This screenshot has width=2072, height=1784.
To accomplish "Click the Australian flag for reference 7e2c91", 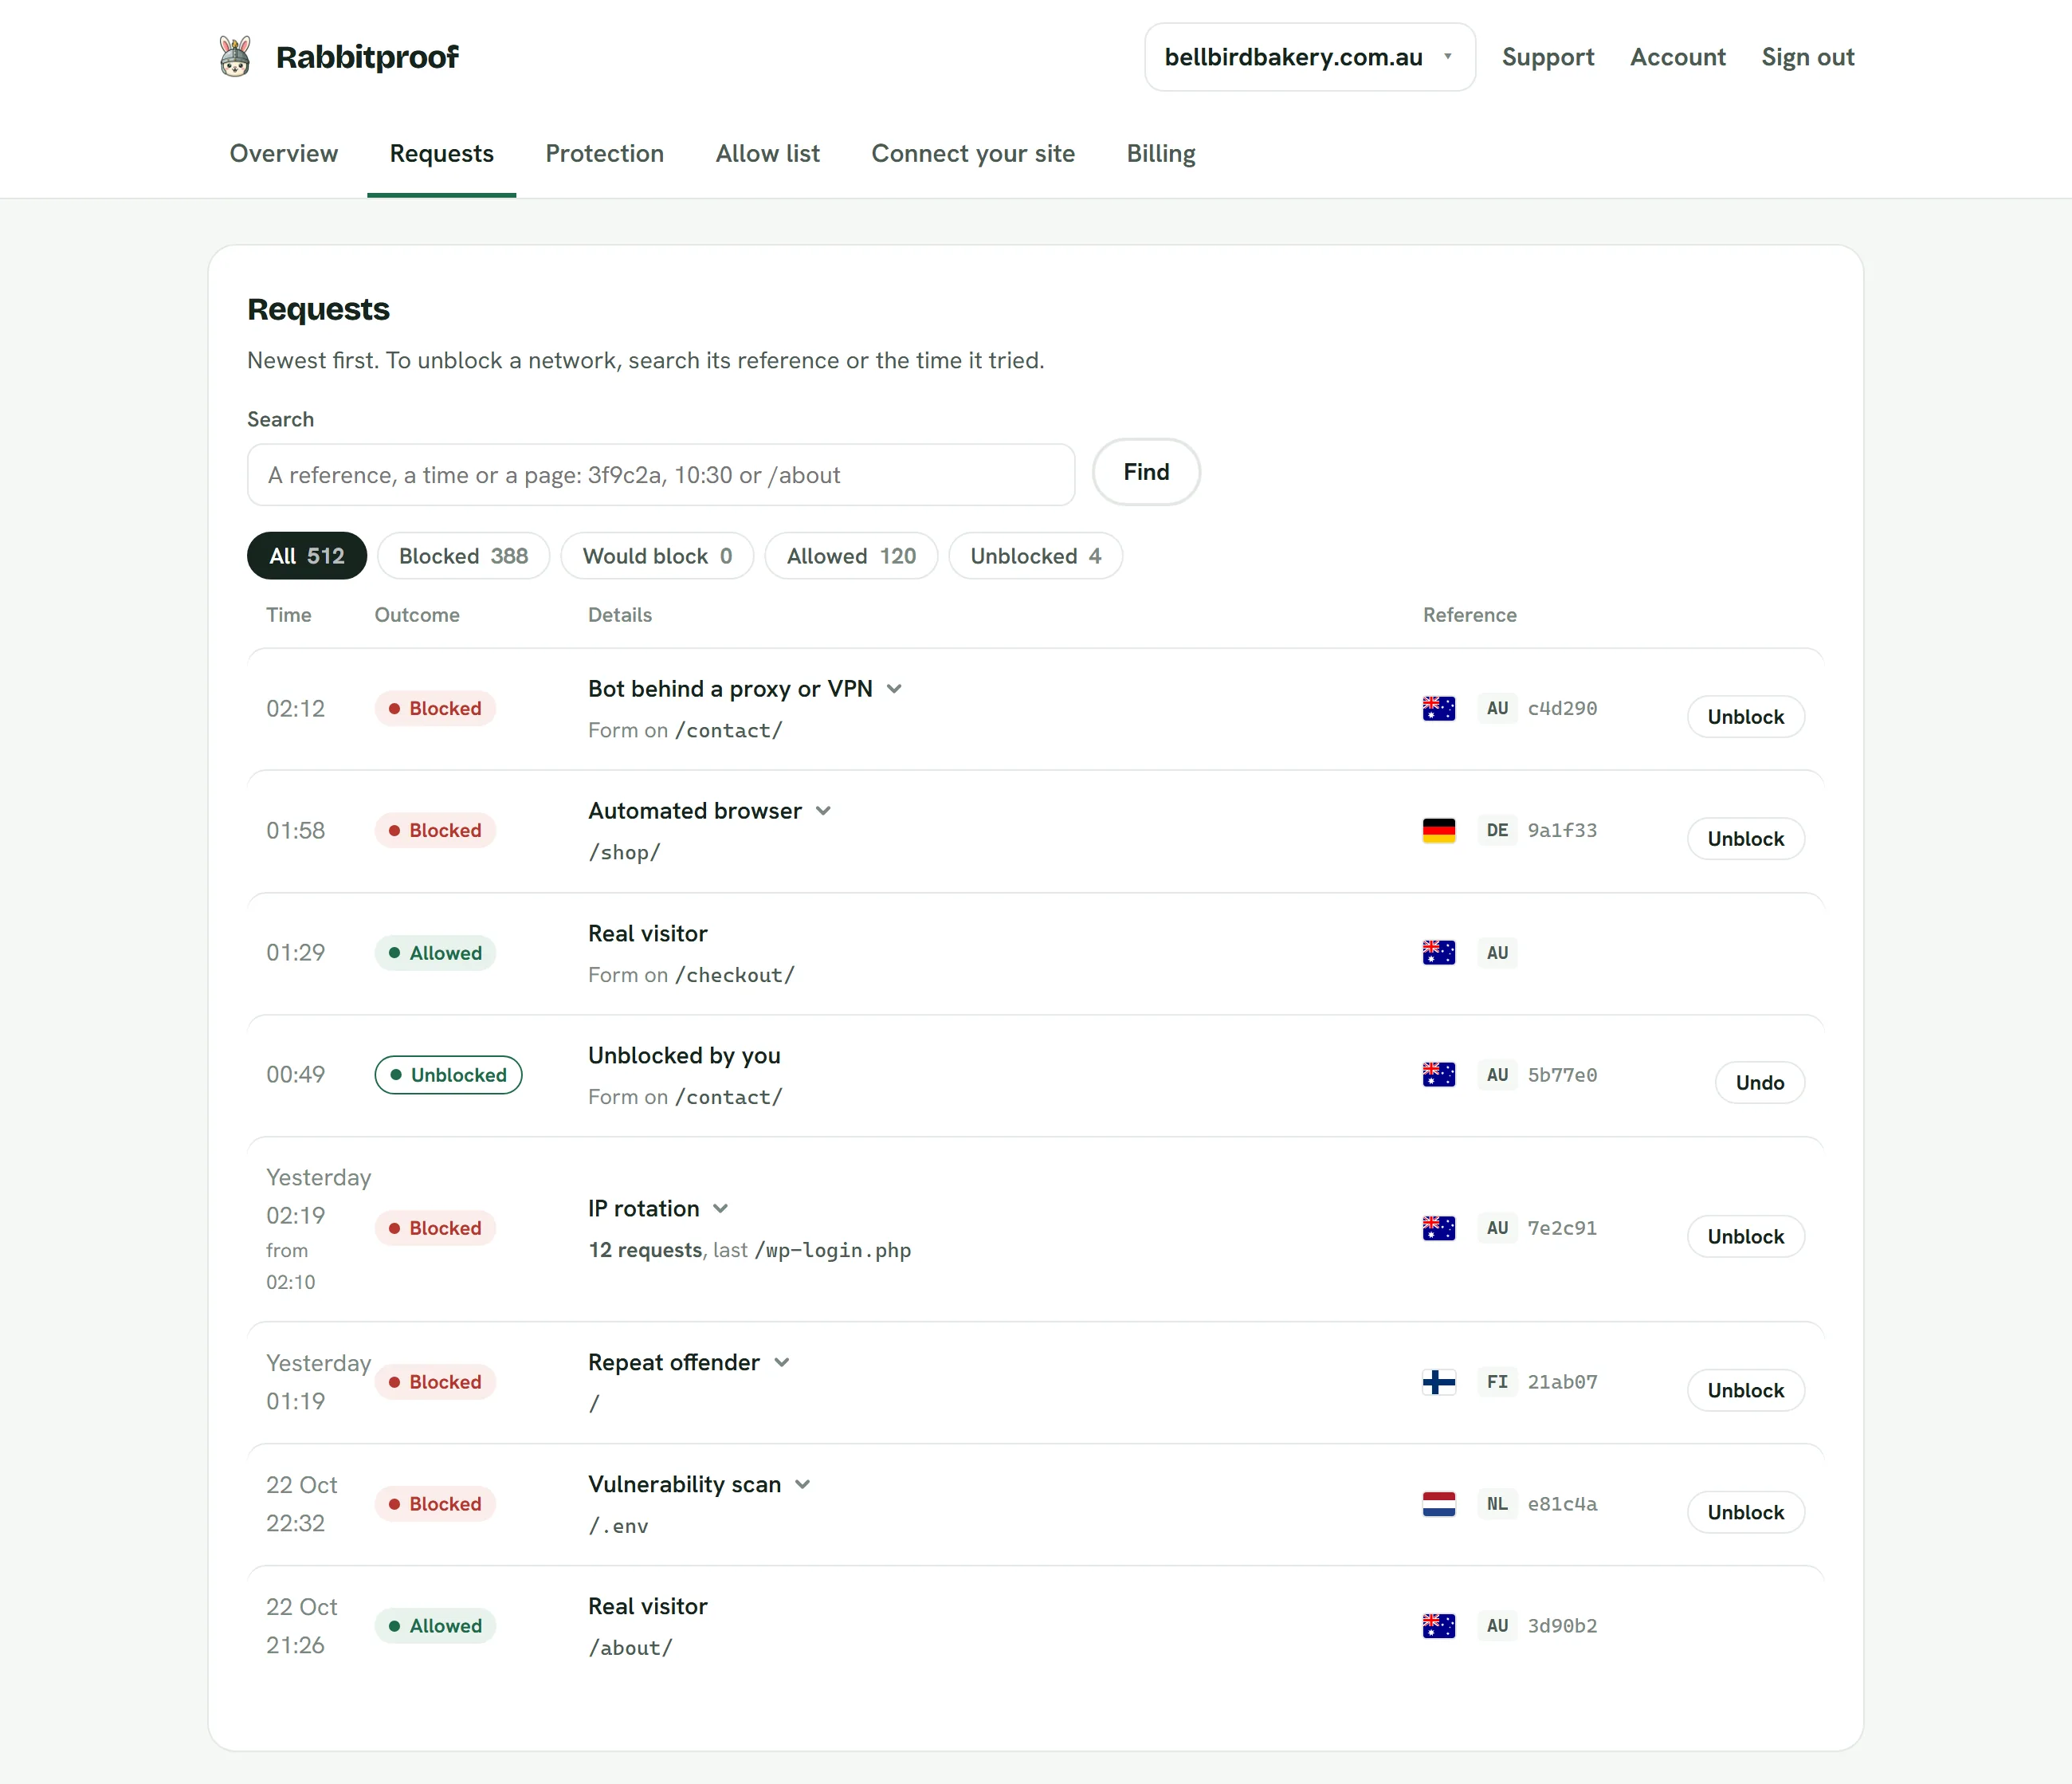I will pyautogui.click(x=1438, y=1228).
